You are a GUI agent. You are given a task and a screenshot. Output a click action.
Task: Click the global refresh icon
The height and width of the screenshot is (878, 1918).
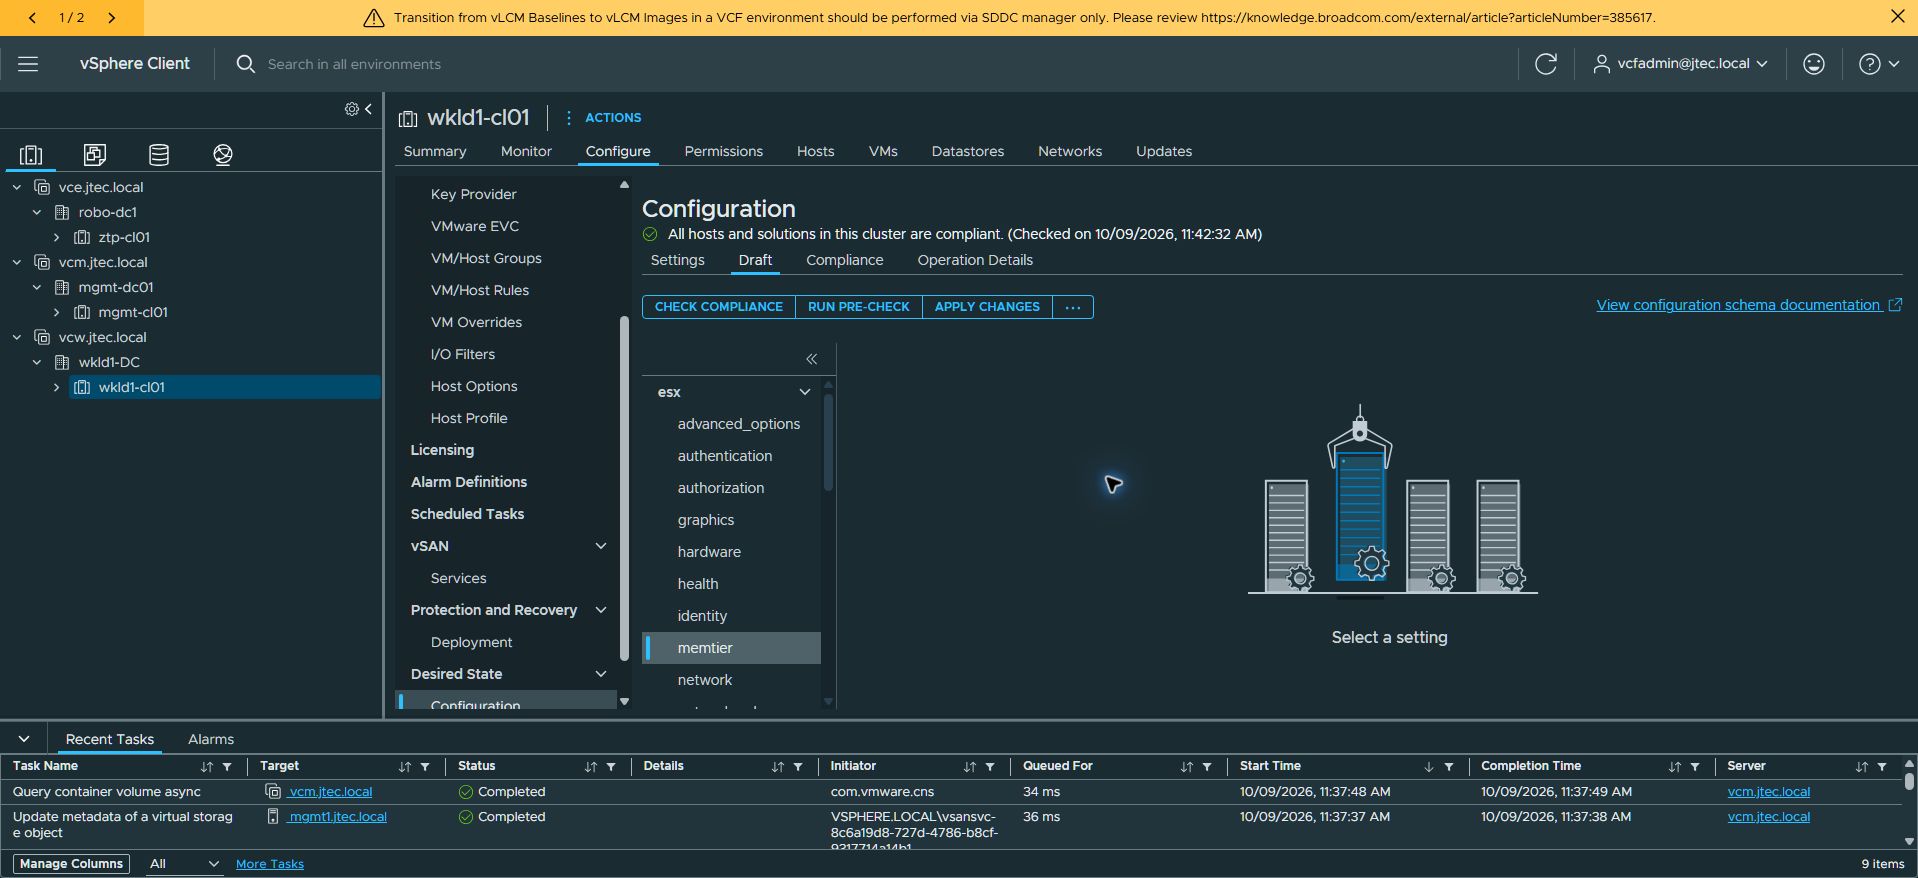(x=1546, y=64)
